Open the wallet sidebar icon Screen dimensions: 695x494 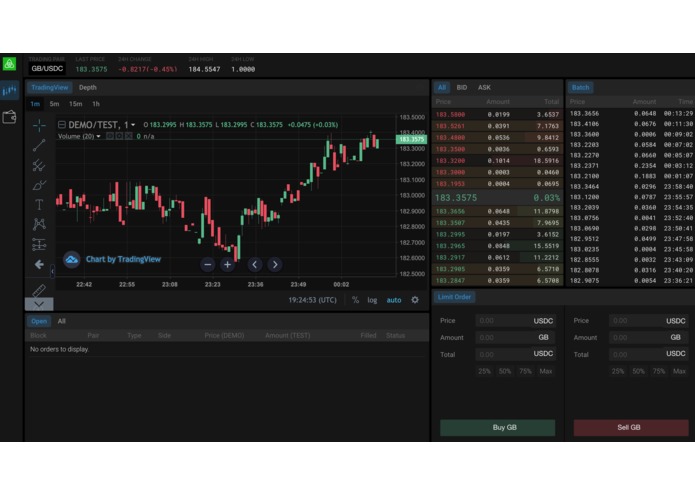coord(9,117)
